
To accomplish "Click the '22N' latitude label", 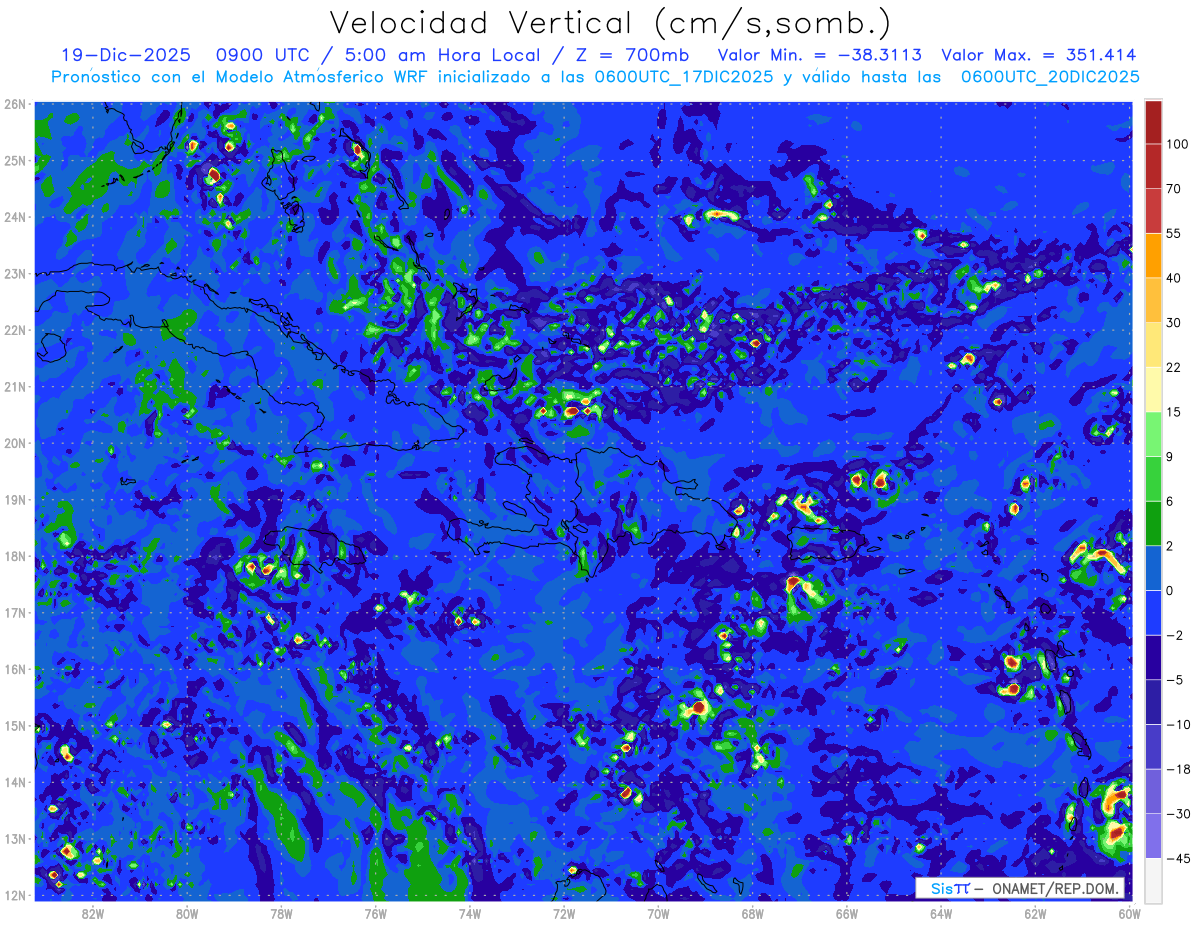I will (14, 330).
